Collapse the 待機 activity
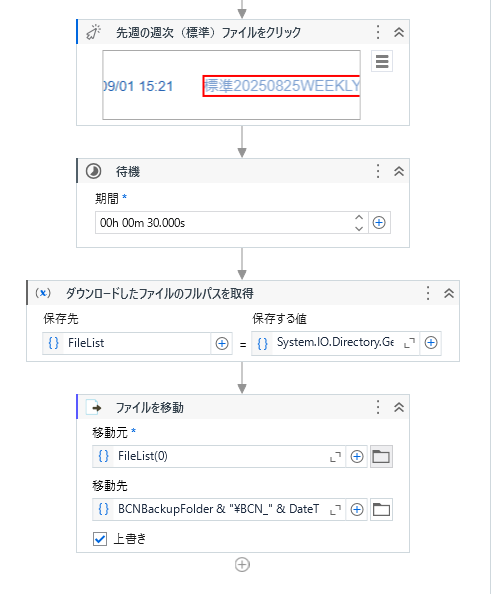 (x=398, y=171)
